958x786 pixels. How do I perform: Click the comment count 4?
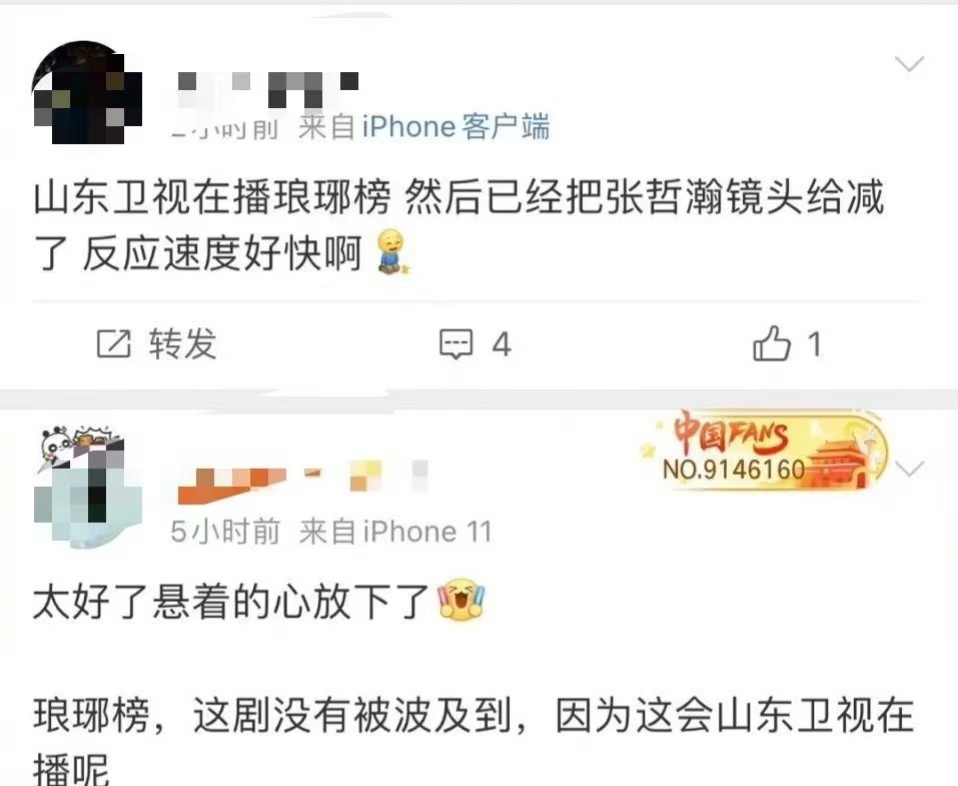click(502, 344)
